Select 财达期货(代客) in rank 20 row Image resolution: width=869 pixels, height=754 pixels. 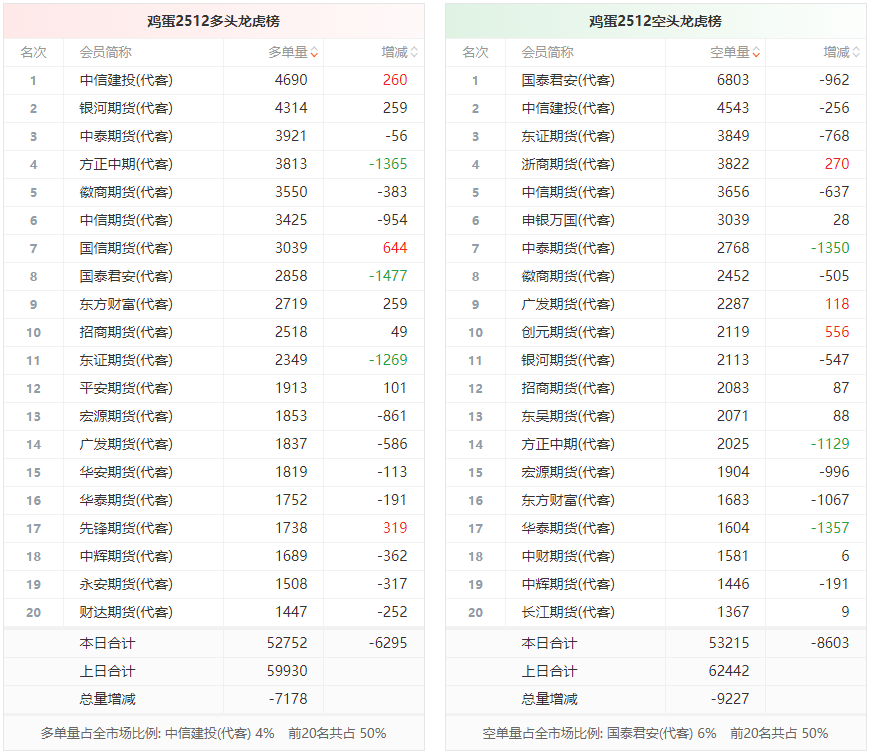click(125, 612)
